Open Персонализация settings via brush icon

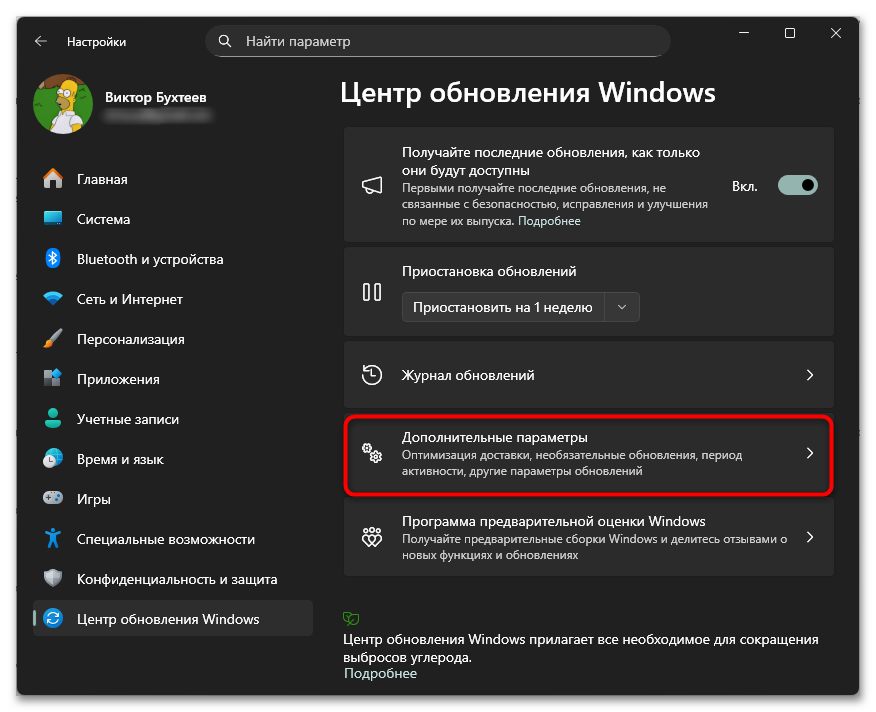[x=51, y=339]
